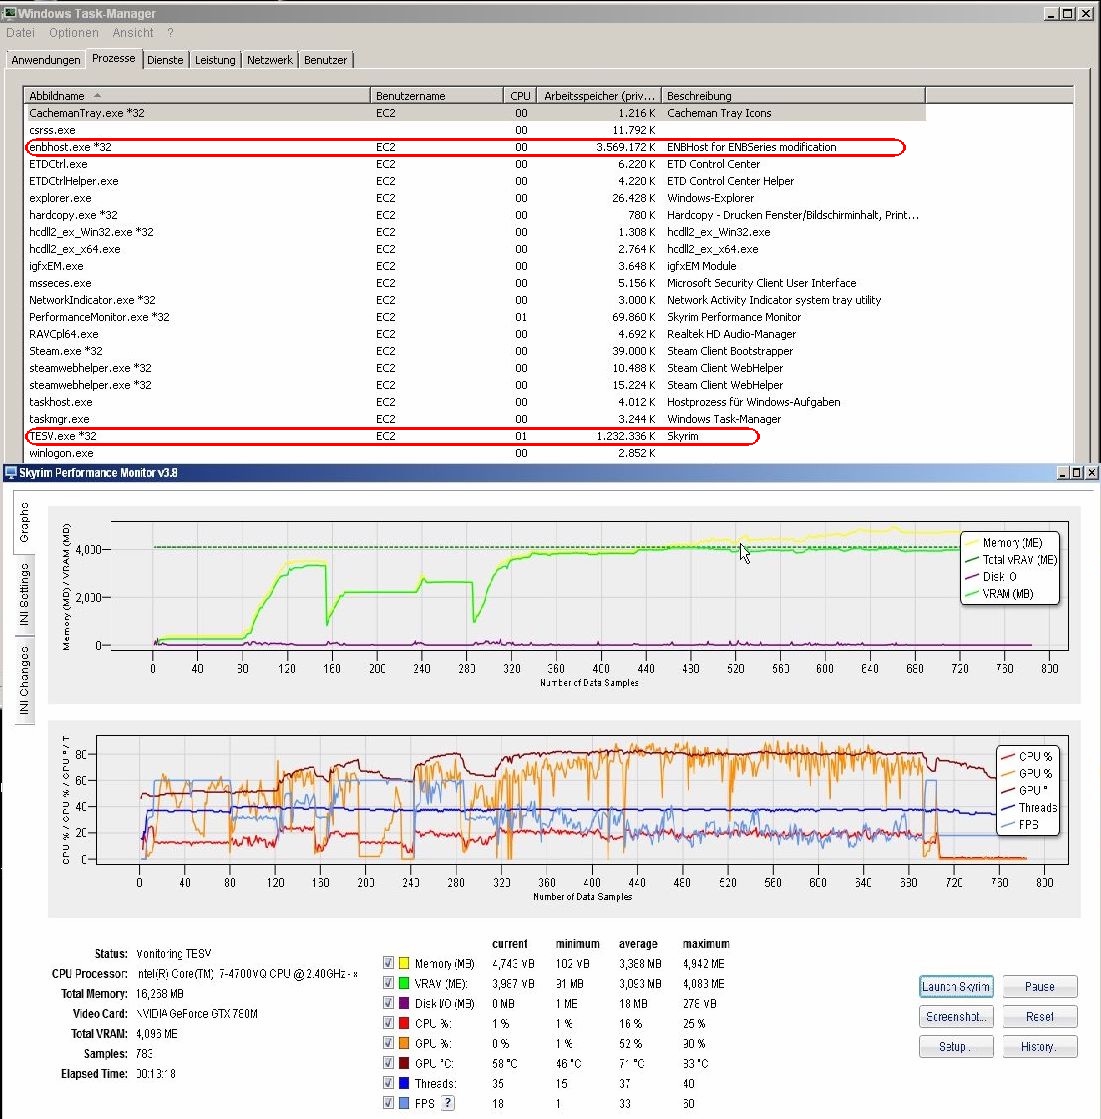Image resolution: width=1101 pixels, height=1119 pixels.
Task: Click the orange GPU % color swatch
Action: tap(404, 1043)
